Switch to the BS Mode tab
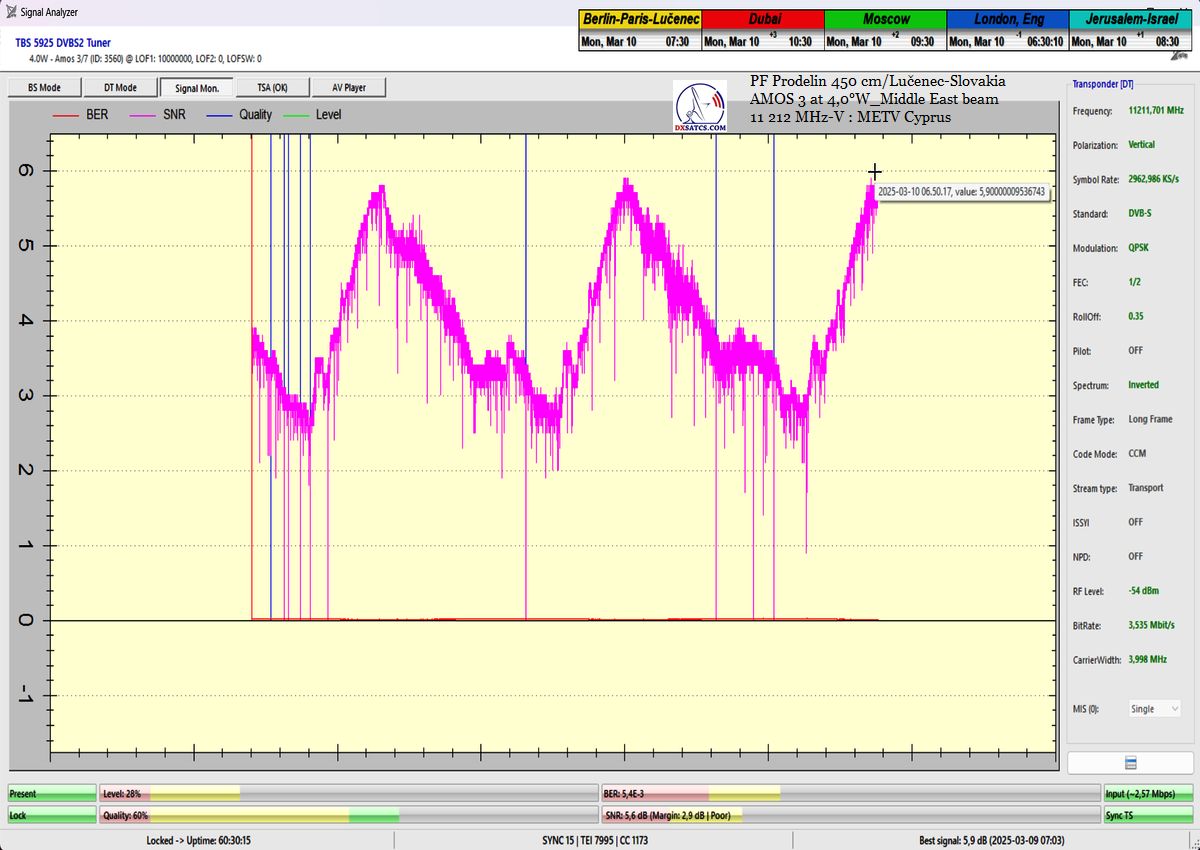 [44, 88]
